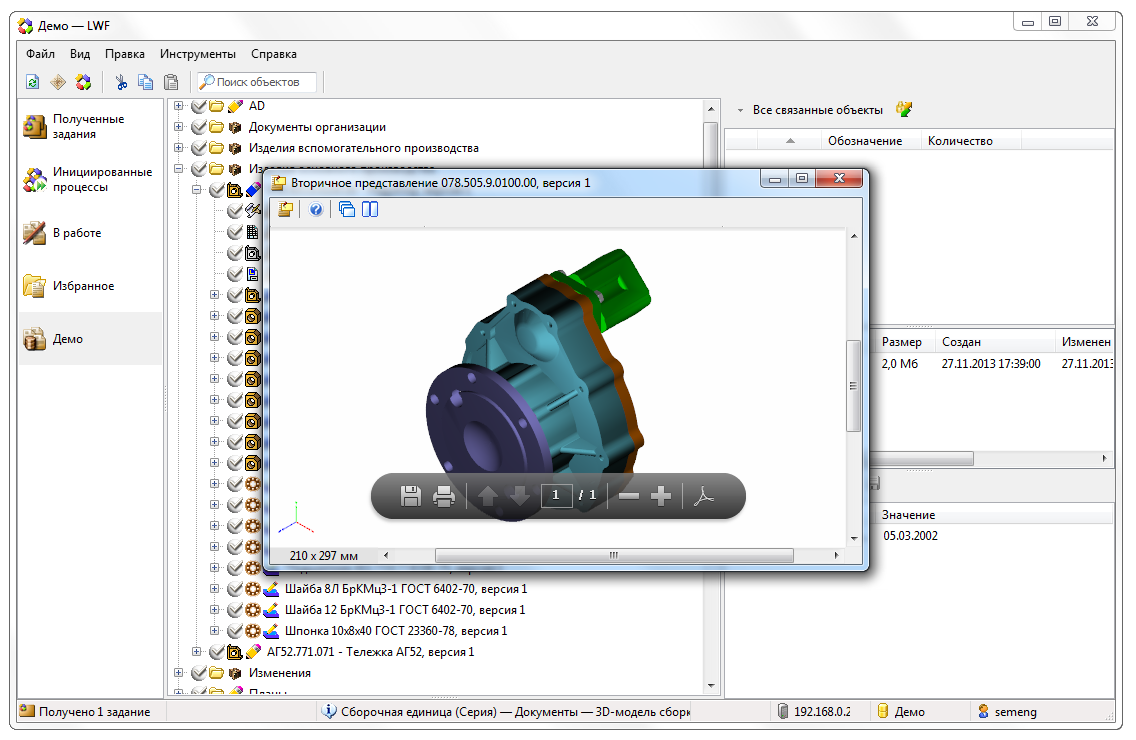Viewport: 1136px width, 740px height.
Task: Expand the Шпонка 10x8x40 node
Action: click(x=214, y=631)
